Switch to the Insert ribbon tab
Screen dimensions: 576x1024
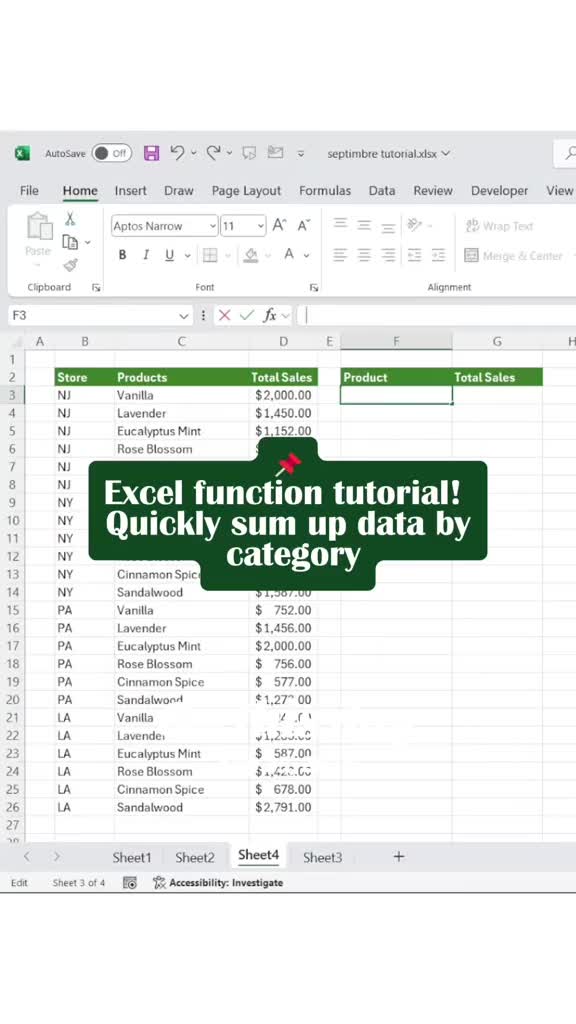(131, 191)
